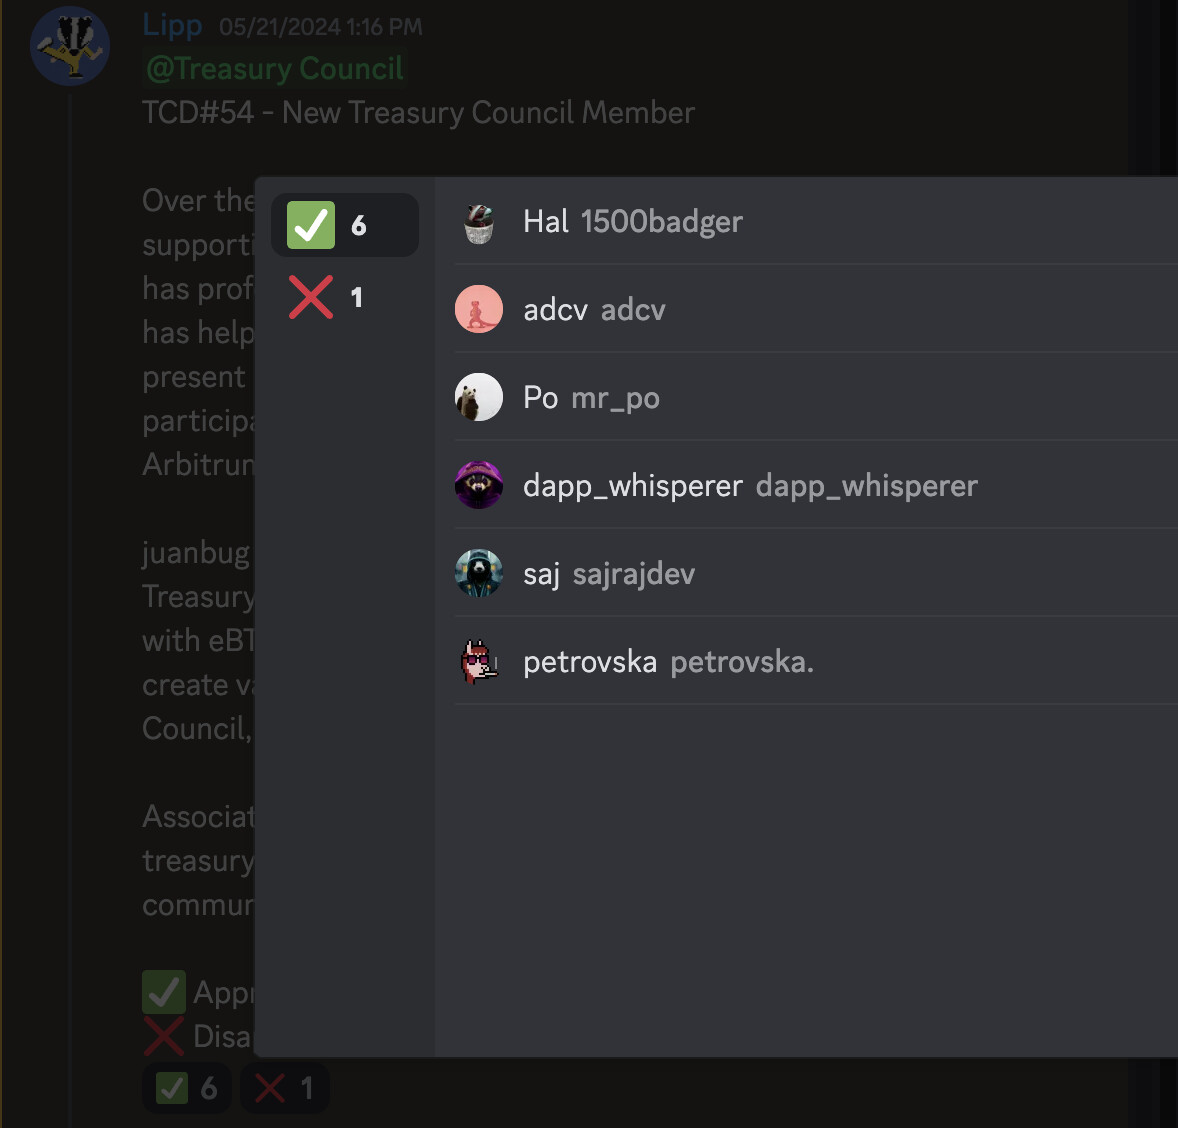
Task: Select the Hal 1500badger user row
Action: click(x=815, y=222)
